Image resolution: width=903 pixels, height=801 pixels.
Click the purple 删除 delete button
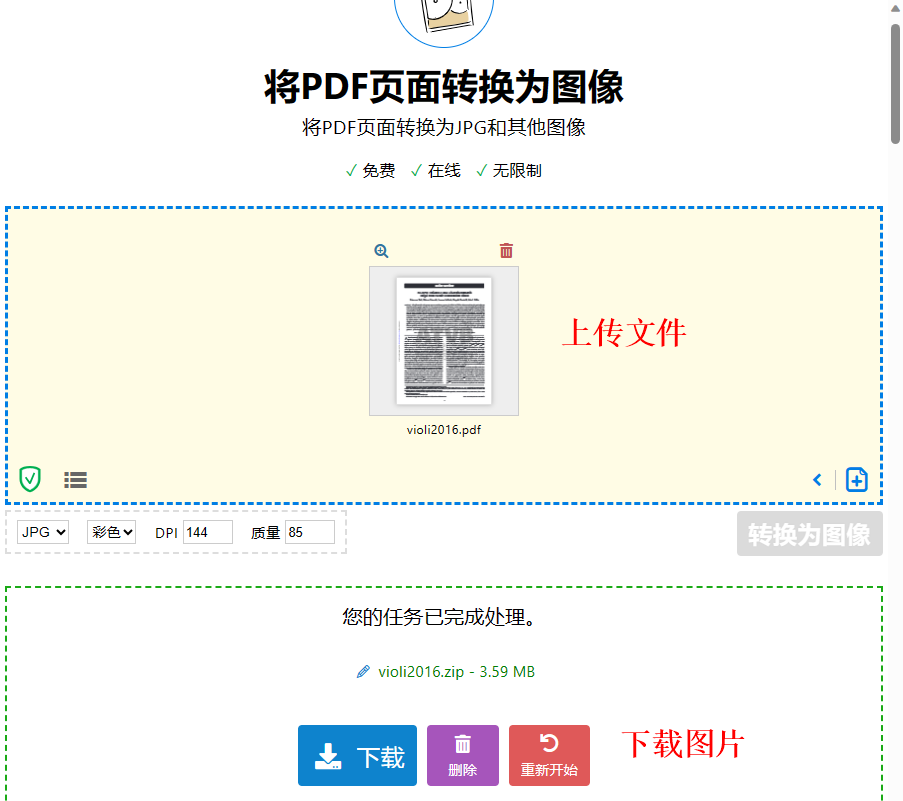(462, 756)
